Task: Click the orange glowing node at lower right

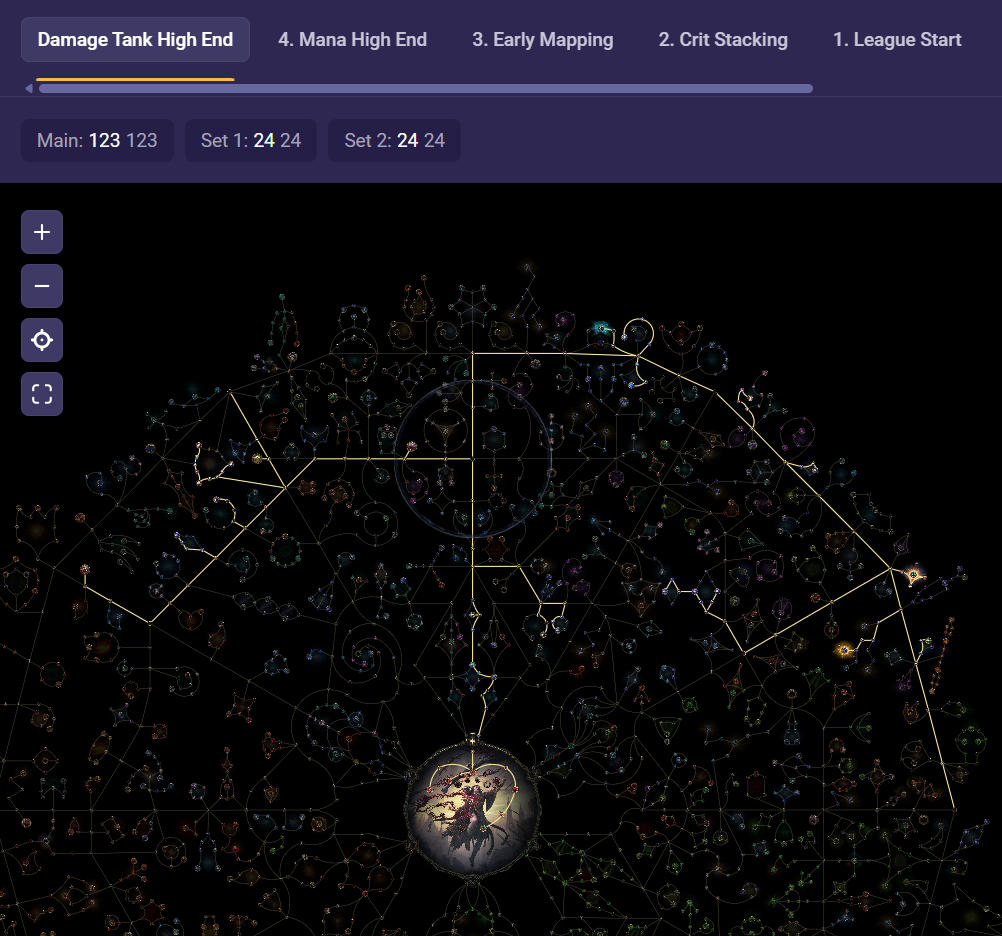Action: click(x=845, y=650)
